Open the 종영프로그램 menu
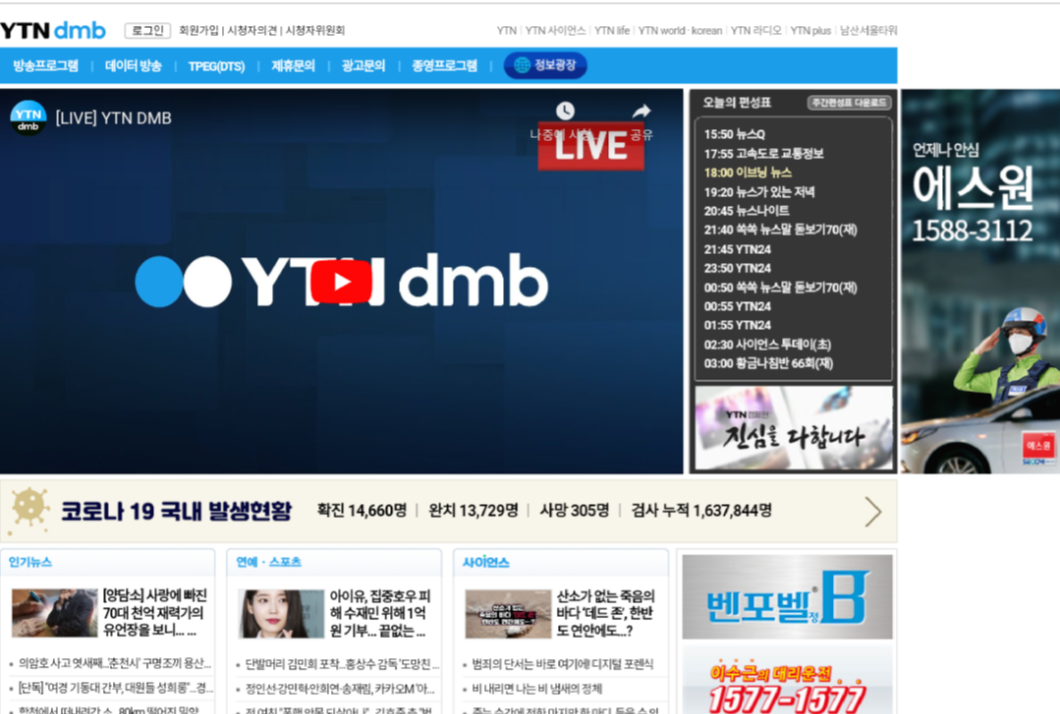Viewport: 1060px width, 714px height. pos(445,66)
